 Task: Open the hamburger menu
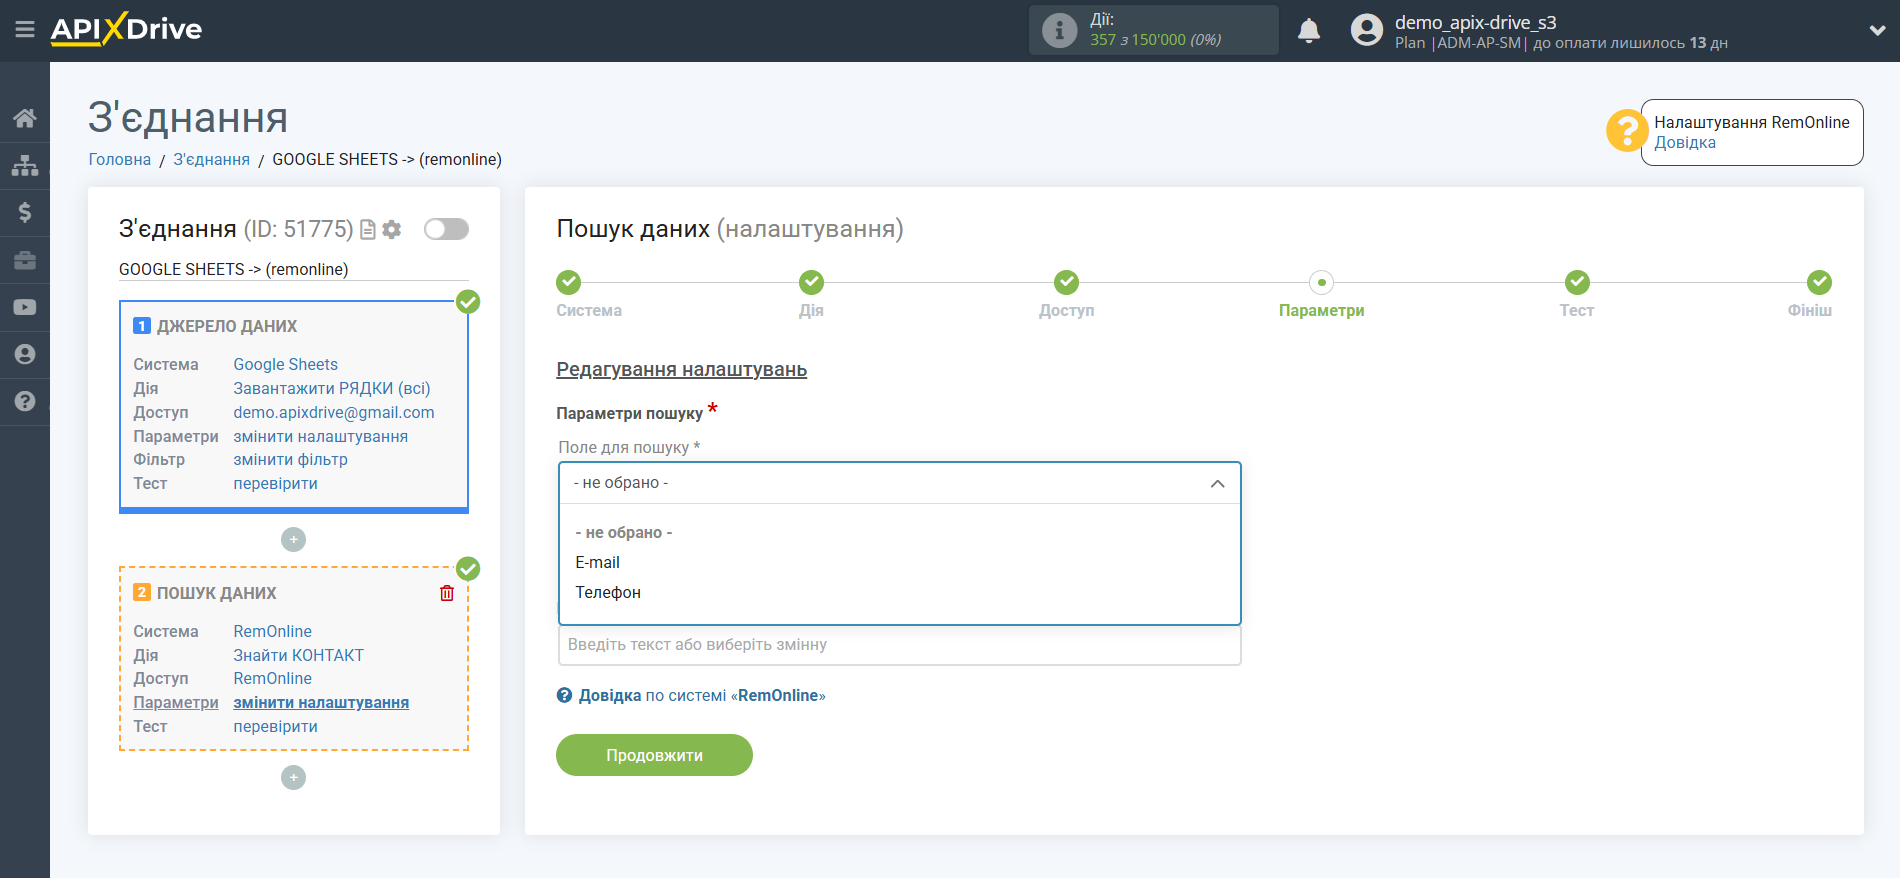pos(25,30)
